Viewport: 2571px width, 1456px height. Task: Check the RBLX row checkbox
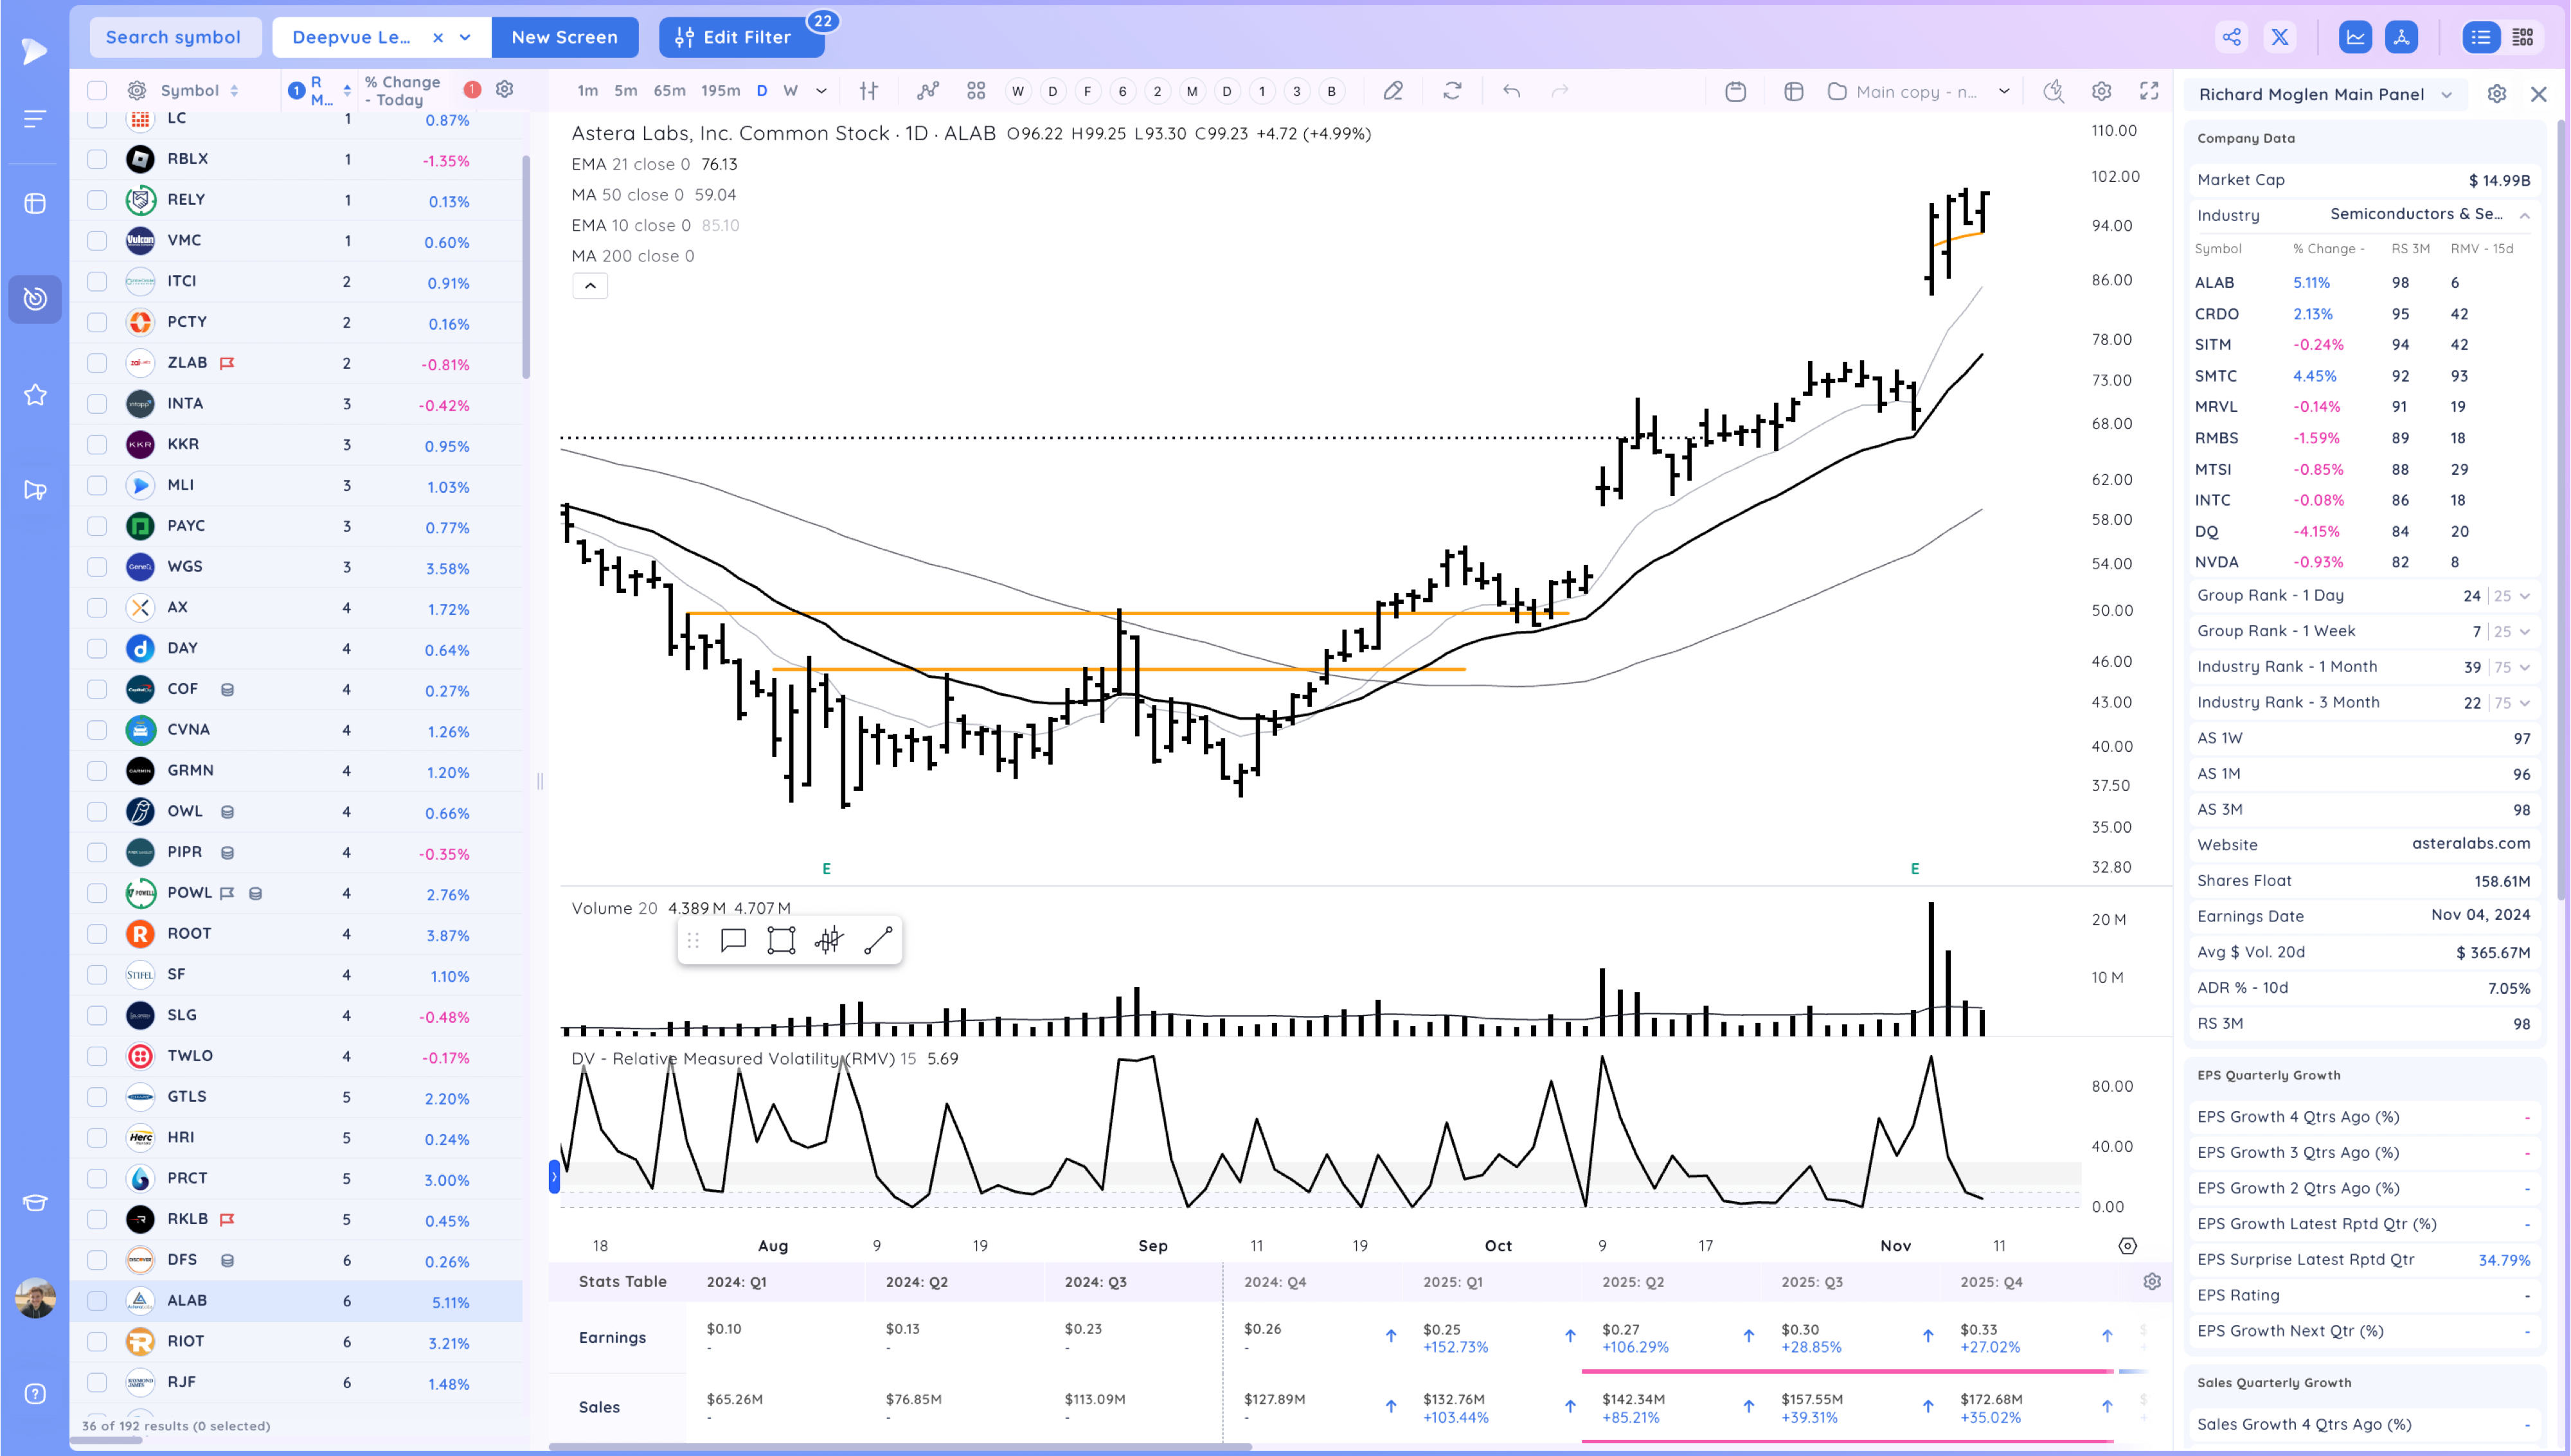[x=97, y=159]
